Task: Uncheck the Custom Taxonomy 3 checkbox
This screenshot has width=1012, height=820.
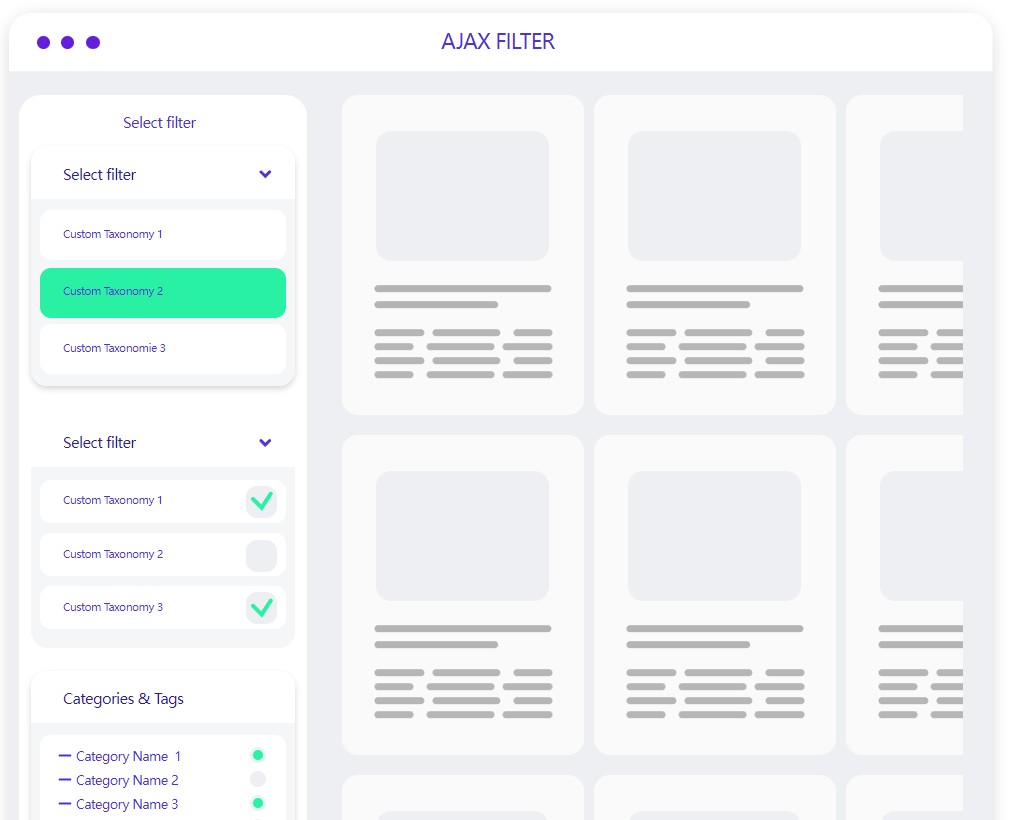Action: [261, 608]
